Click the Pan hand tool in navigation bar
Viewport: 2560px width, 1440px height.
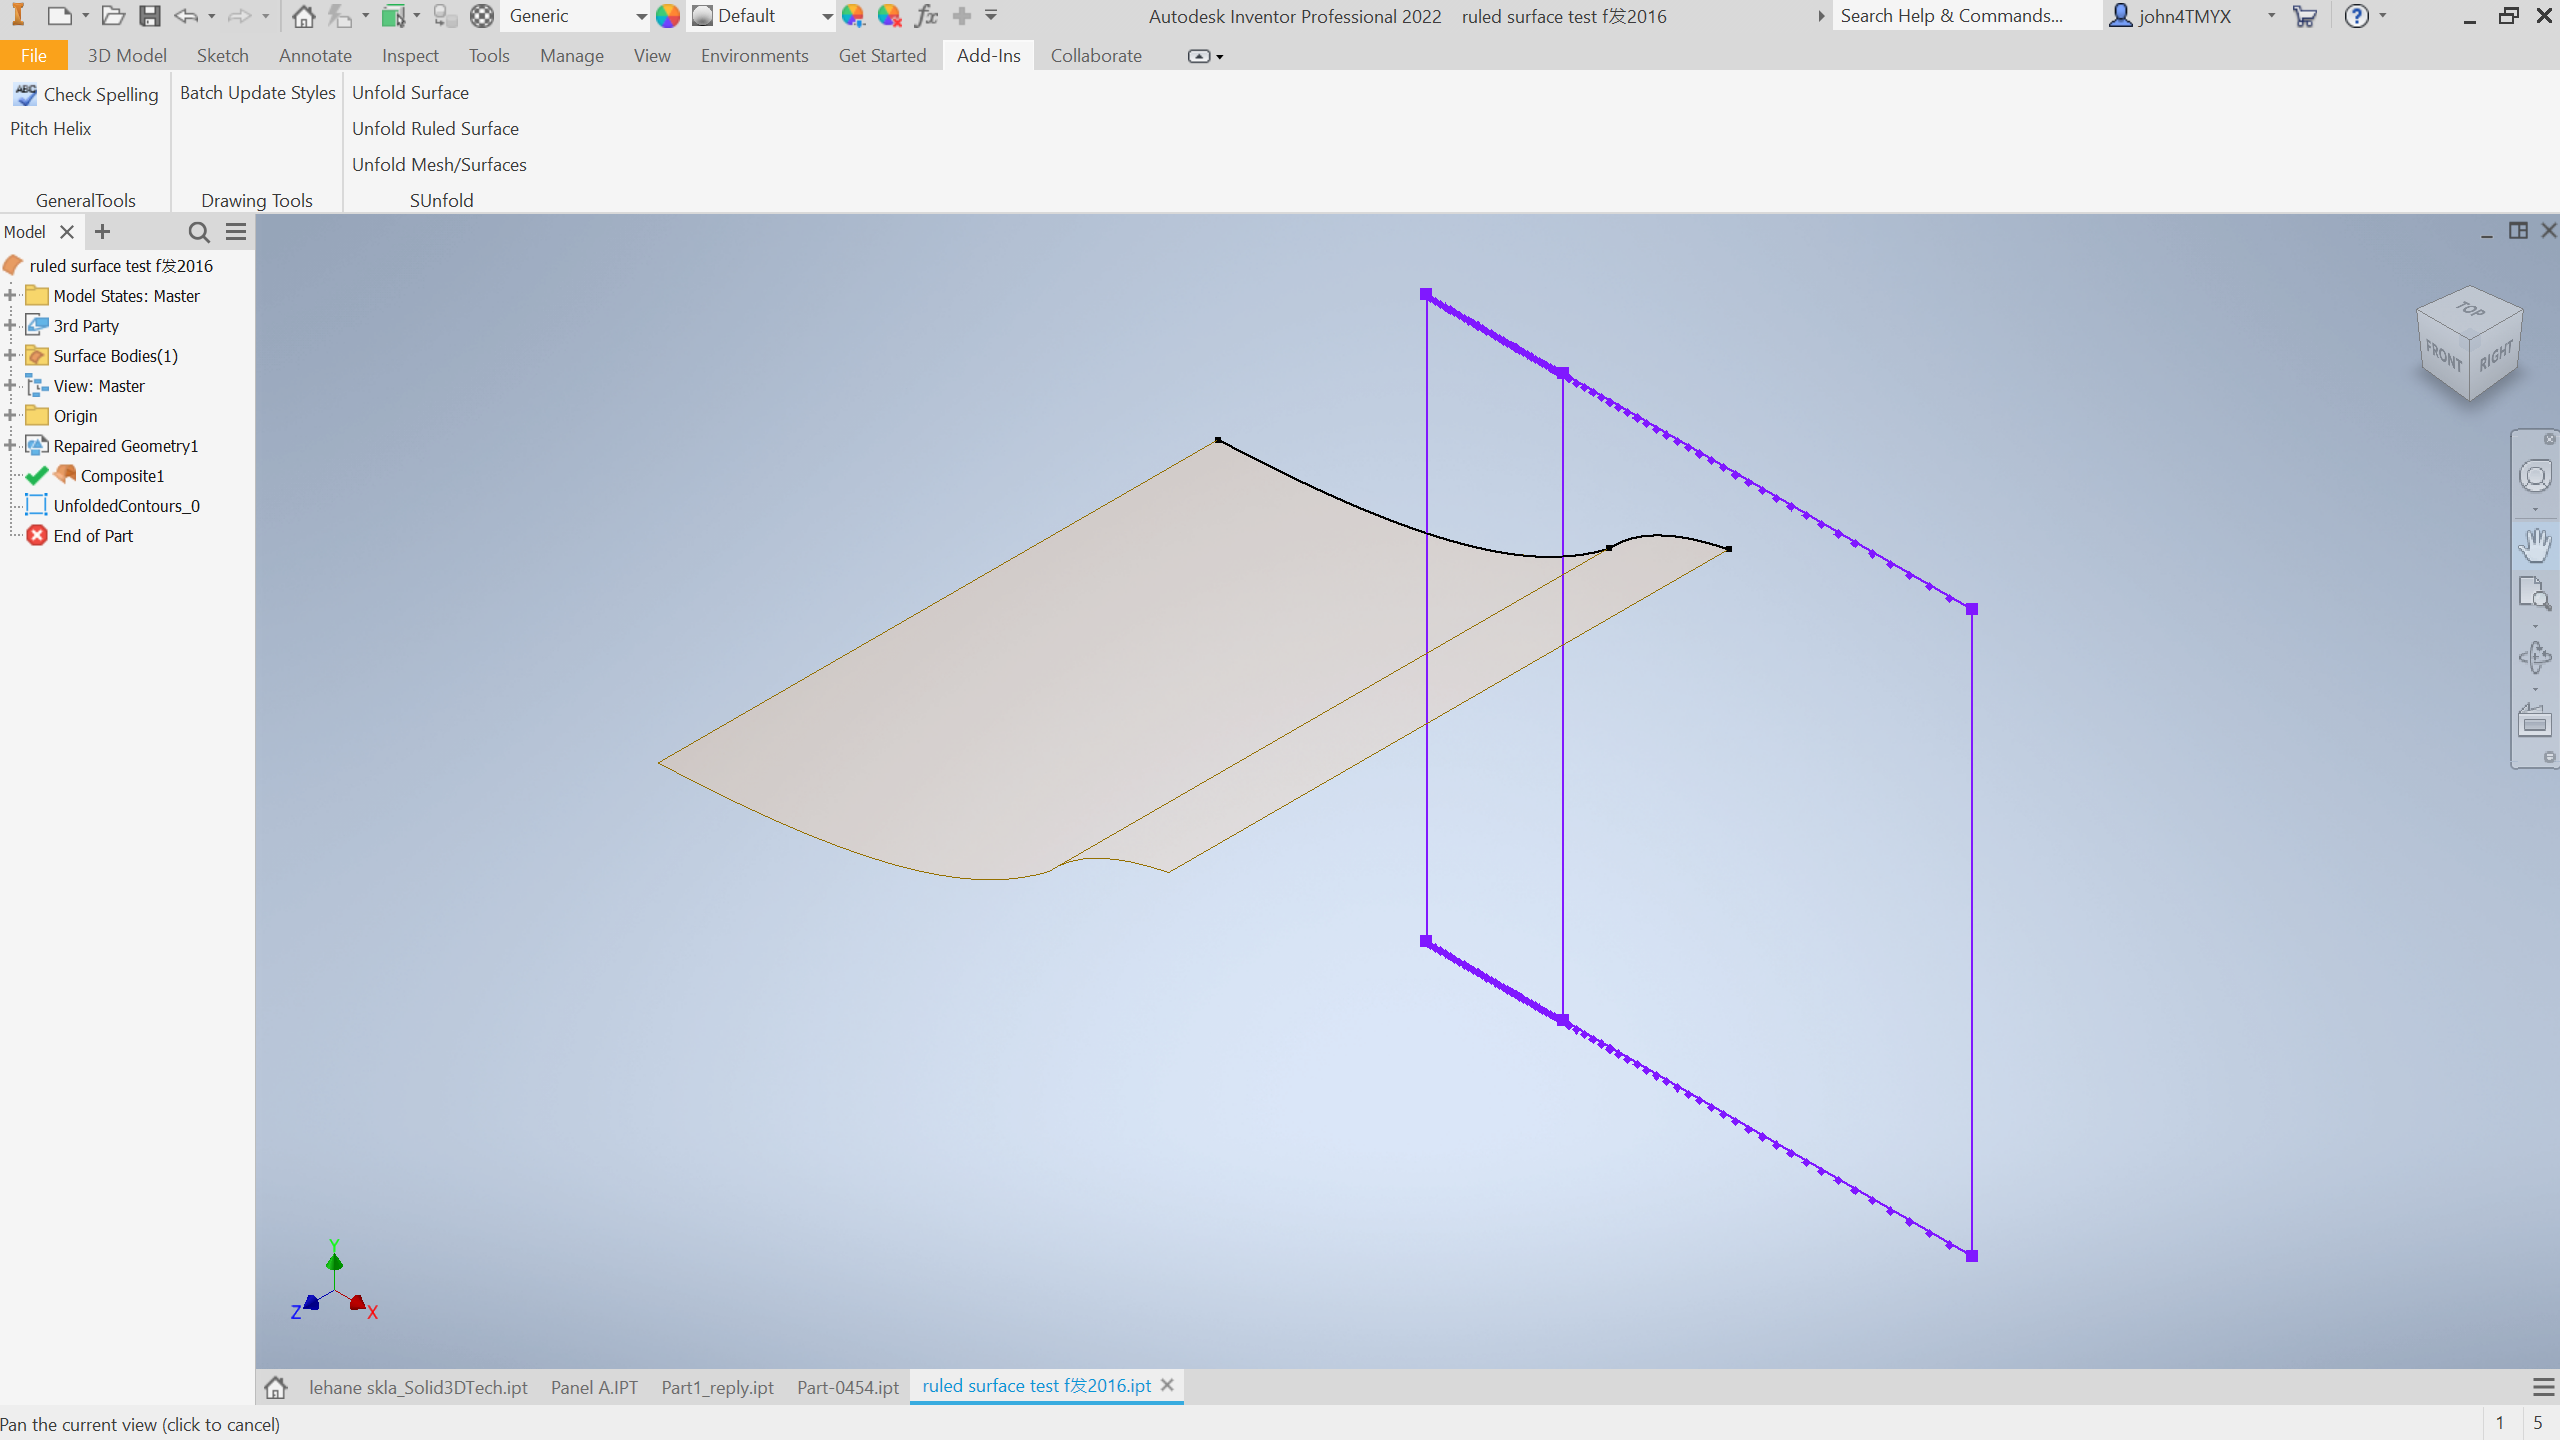[2534, 545]
